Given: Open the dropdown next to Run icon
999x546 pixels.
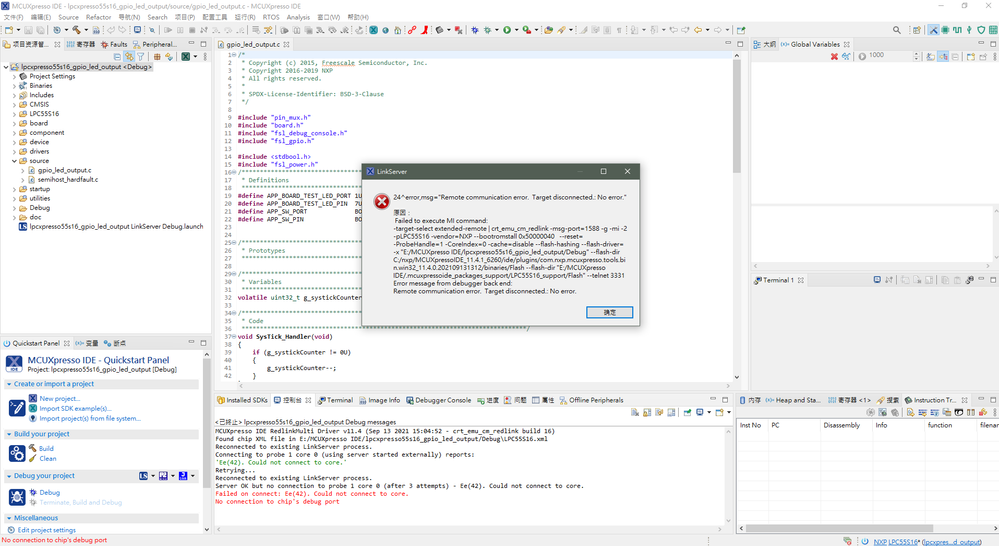Looking at the screenshot, I should [516, 30].
